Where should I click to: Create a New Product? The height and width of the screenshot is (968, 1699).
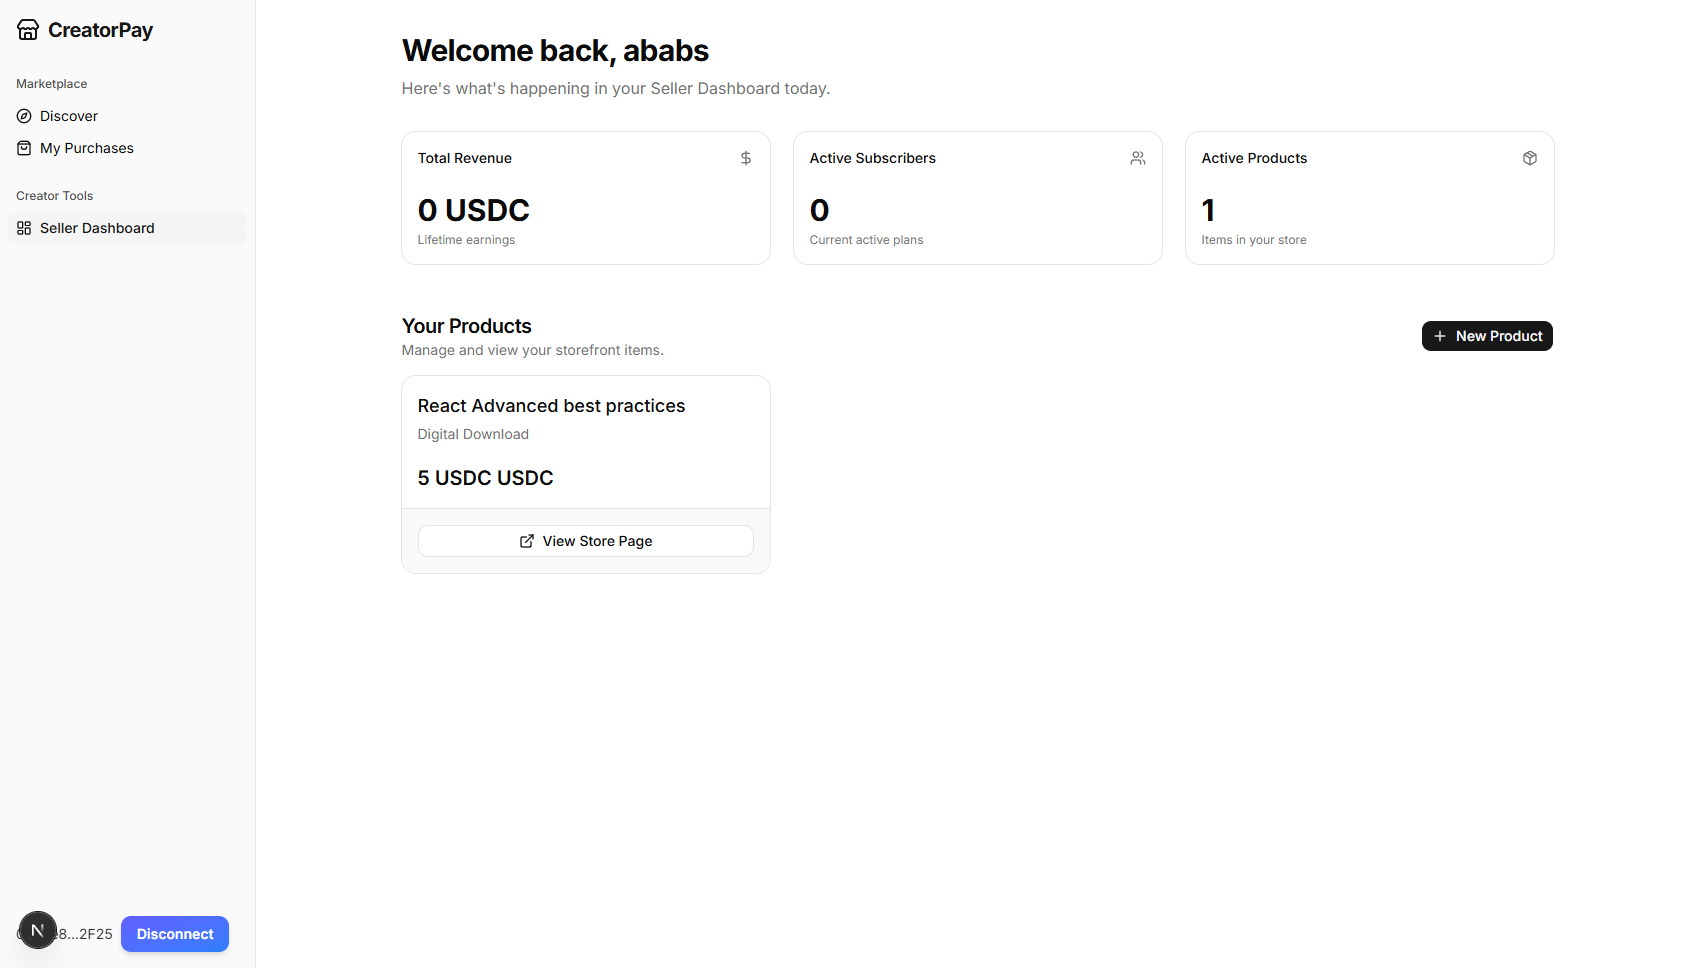tap(1487, 336)
